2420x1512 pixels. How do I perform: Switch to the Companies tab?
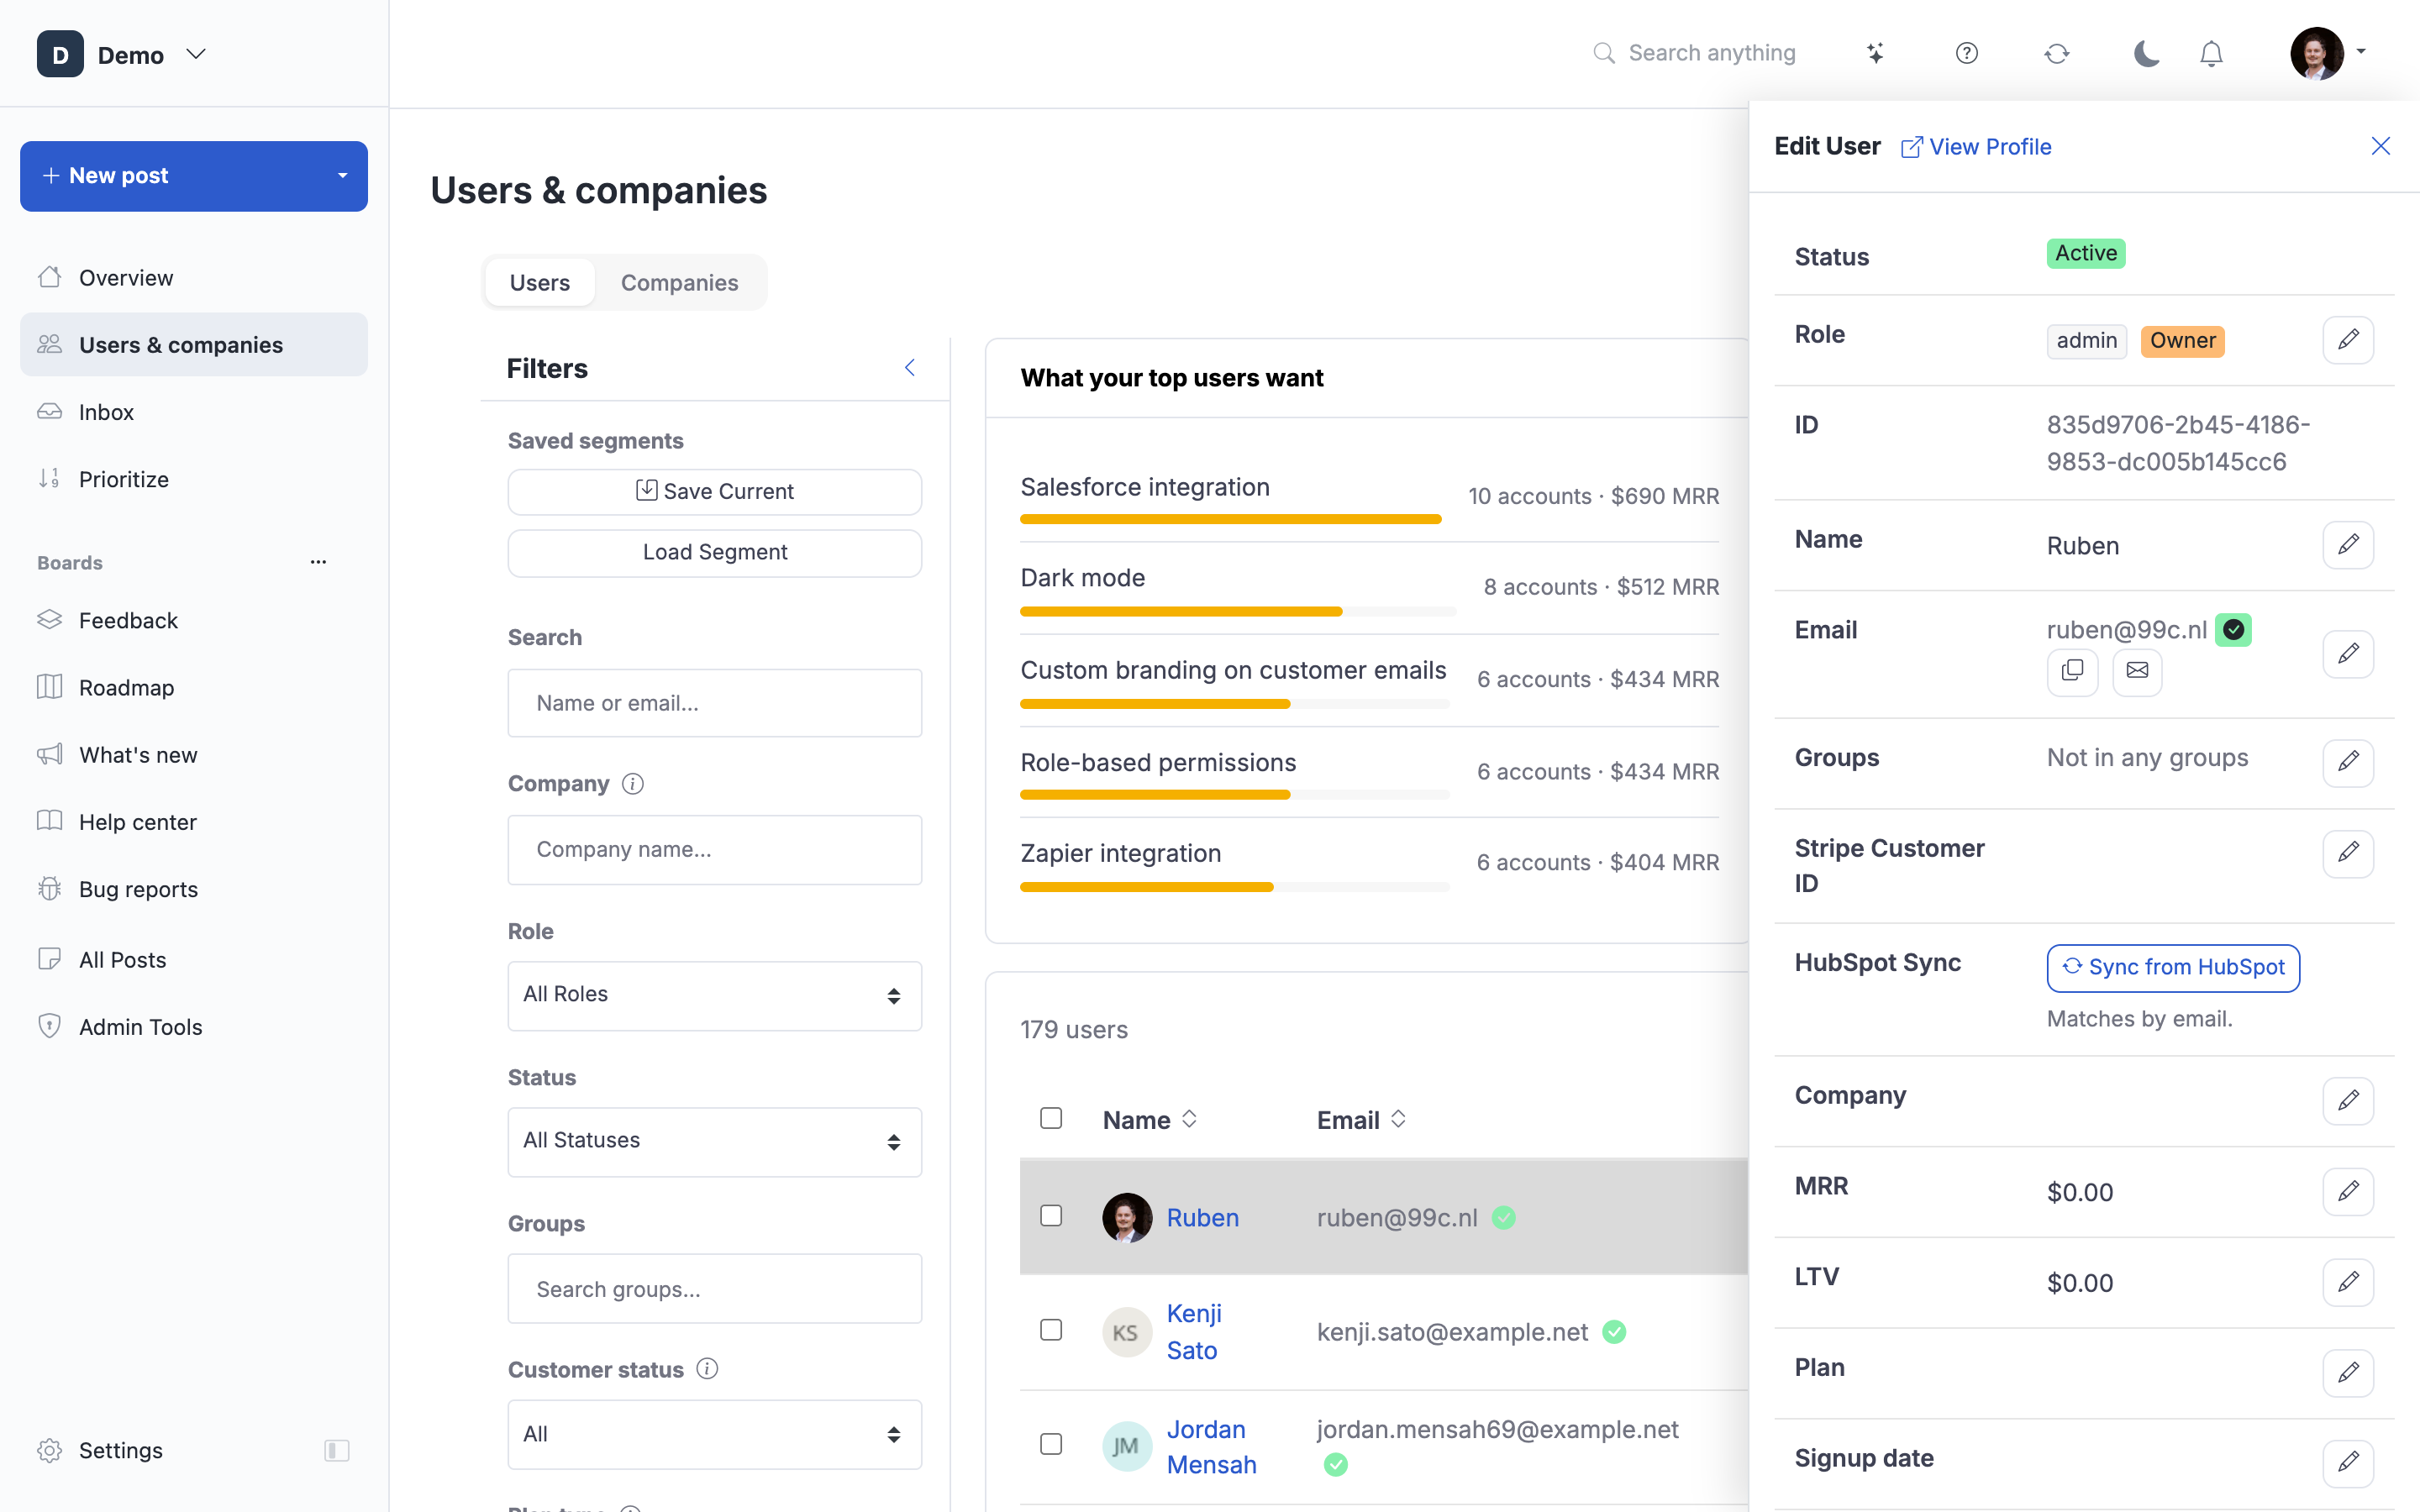(x=679, y=283)
